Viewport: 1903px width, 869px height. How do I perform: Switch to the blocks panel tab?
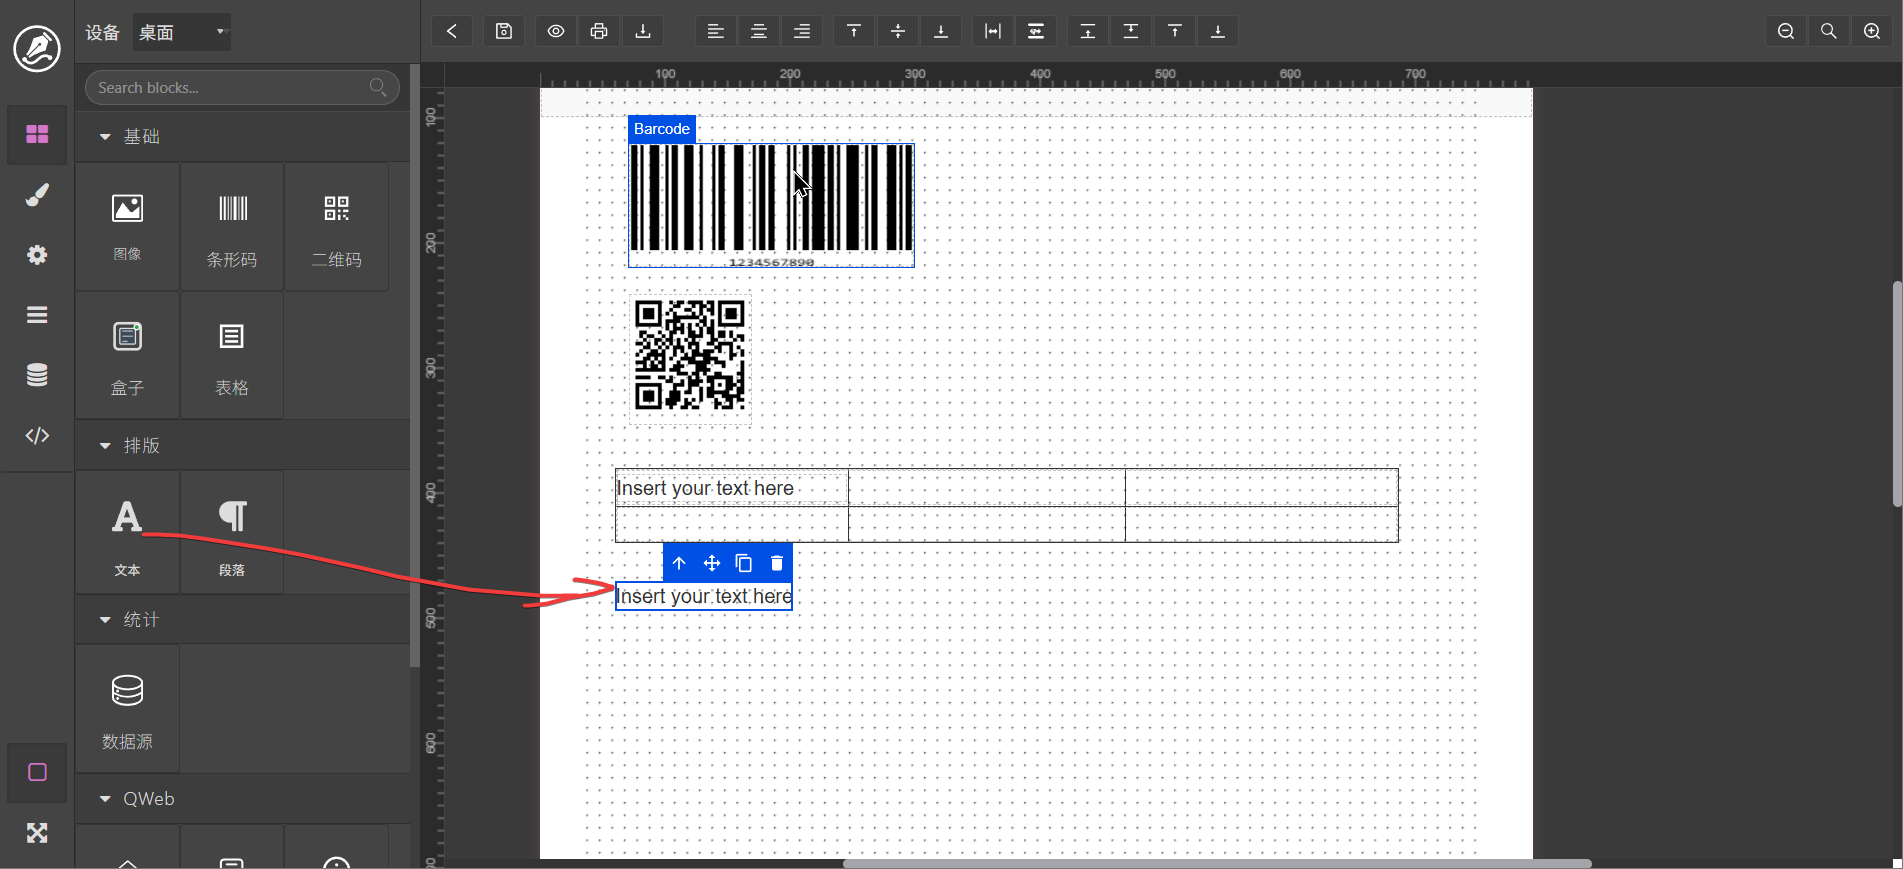click(37, 134)
